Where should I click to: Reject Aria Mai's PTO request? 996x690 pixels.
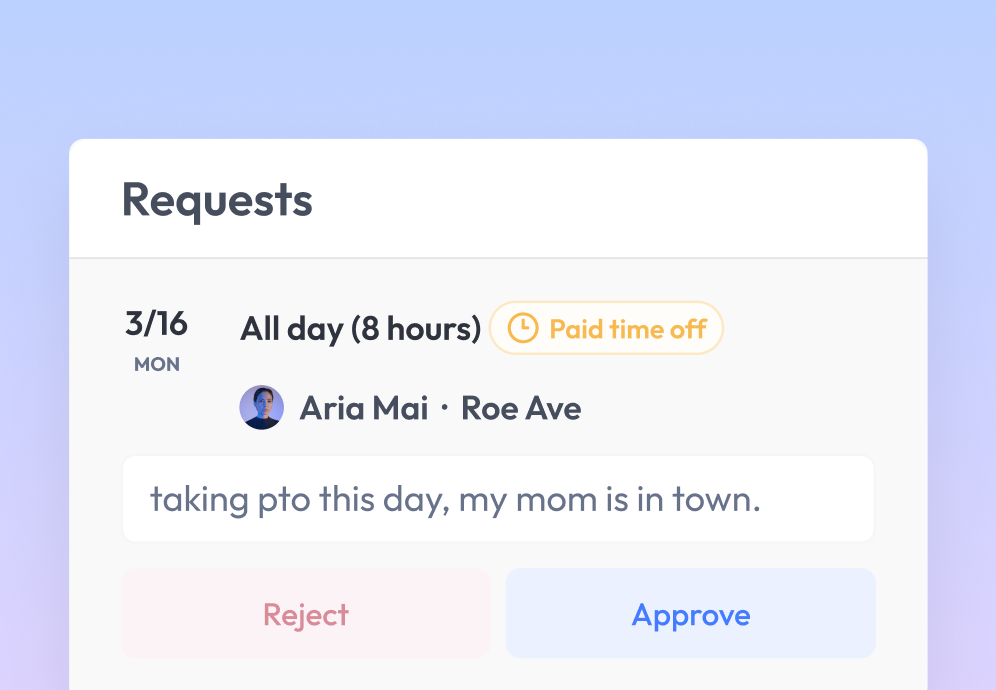click(306, 614)
